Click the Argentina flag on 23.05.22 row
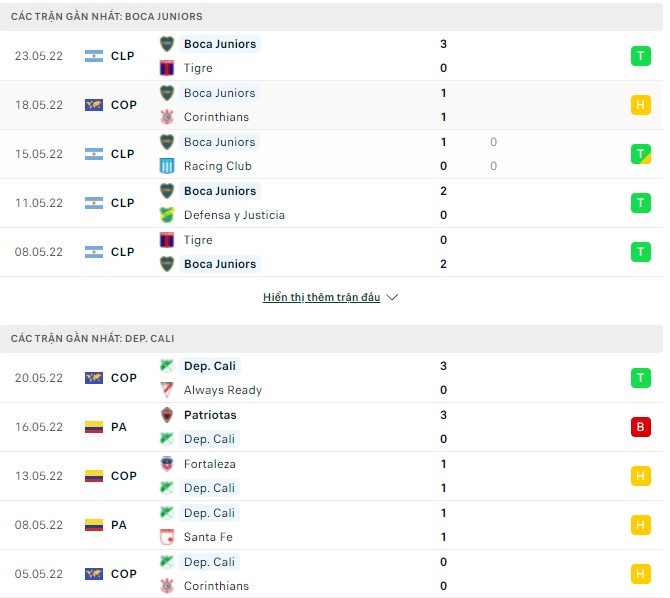Screen dimensions: 670x598 pyautogui.click(x=94, y=56)
